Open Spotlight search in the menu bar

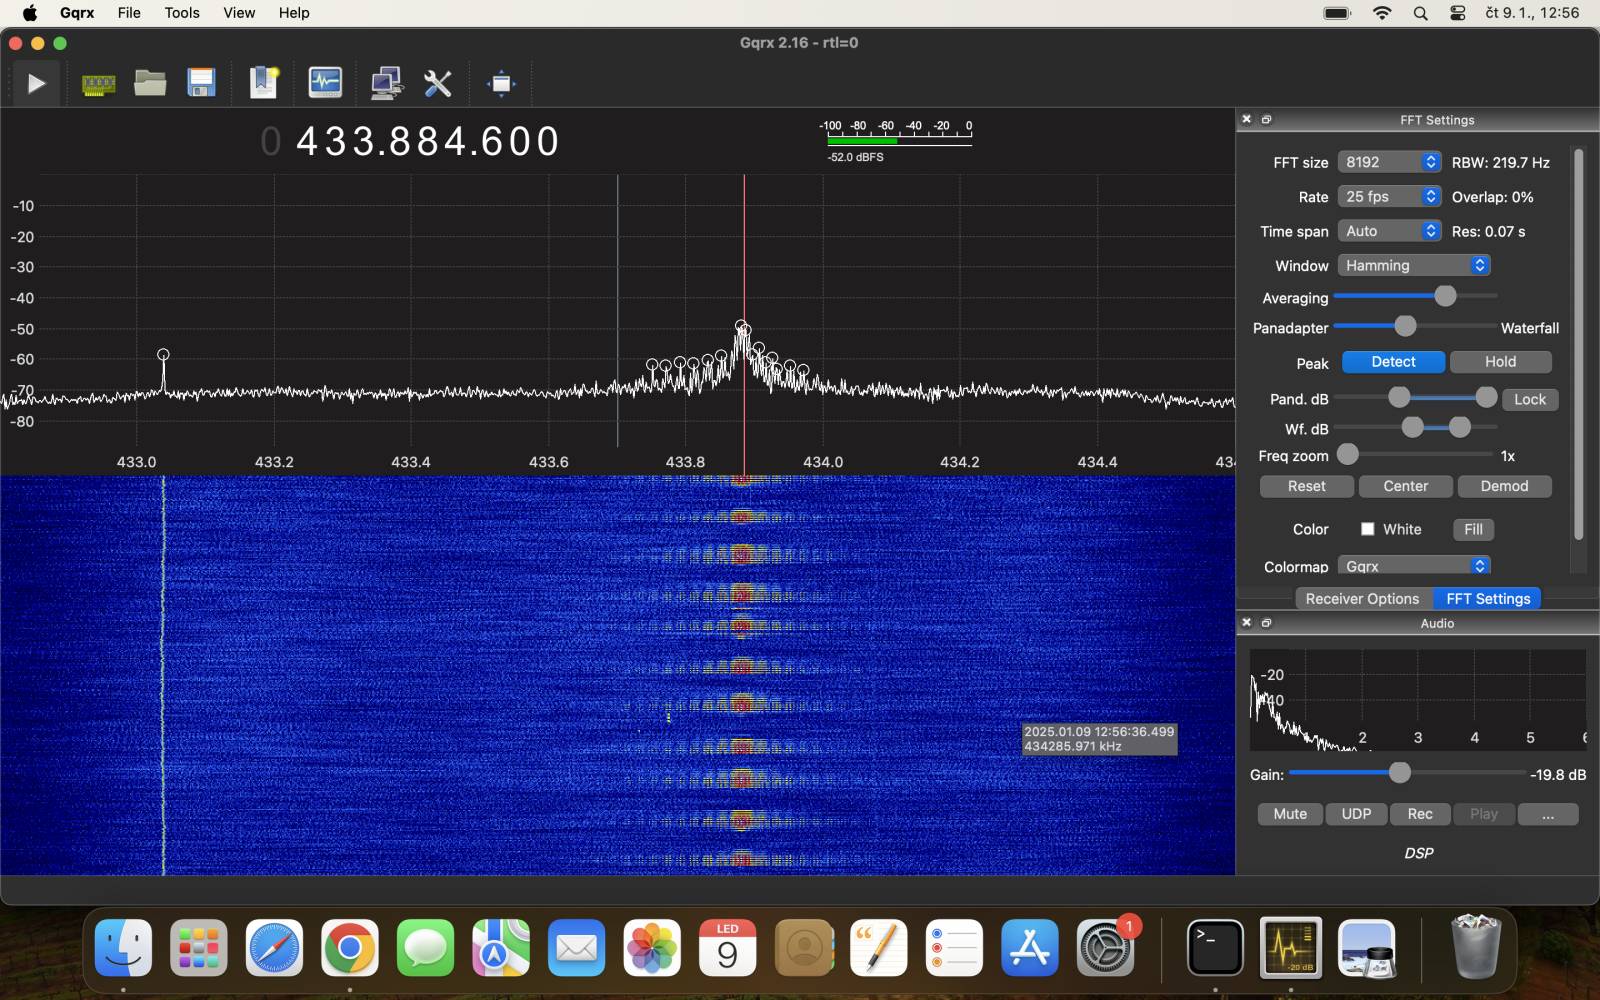point(1420,13)
